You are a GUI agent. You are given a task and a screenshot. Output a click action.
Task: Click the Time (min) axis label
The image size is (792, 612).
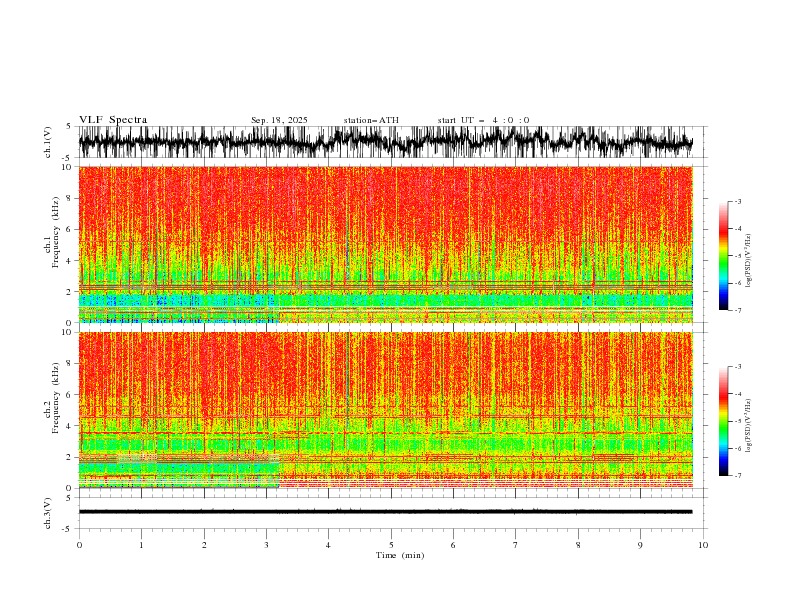(400, 555)
